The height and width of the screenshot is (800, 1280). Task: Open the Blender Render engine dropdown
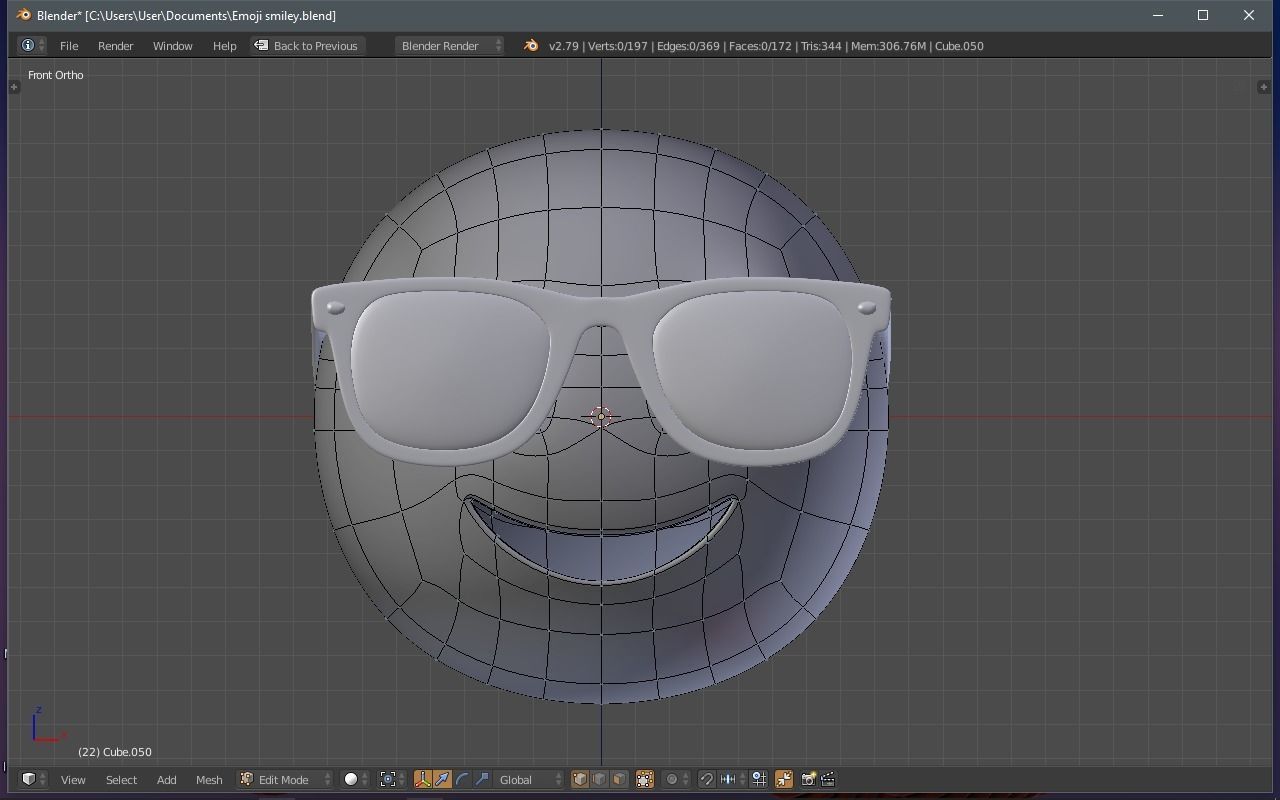tap(449, 46)
